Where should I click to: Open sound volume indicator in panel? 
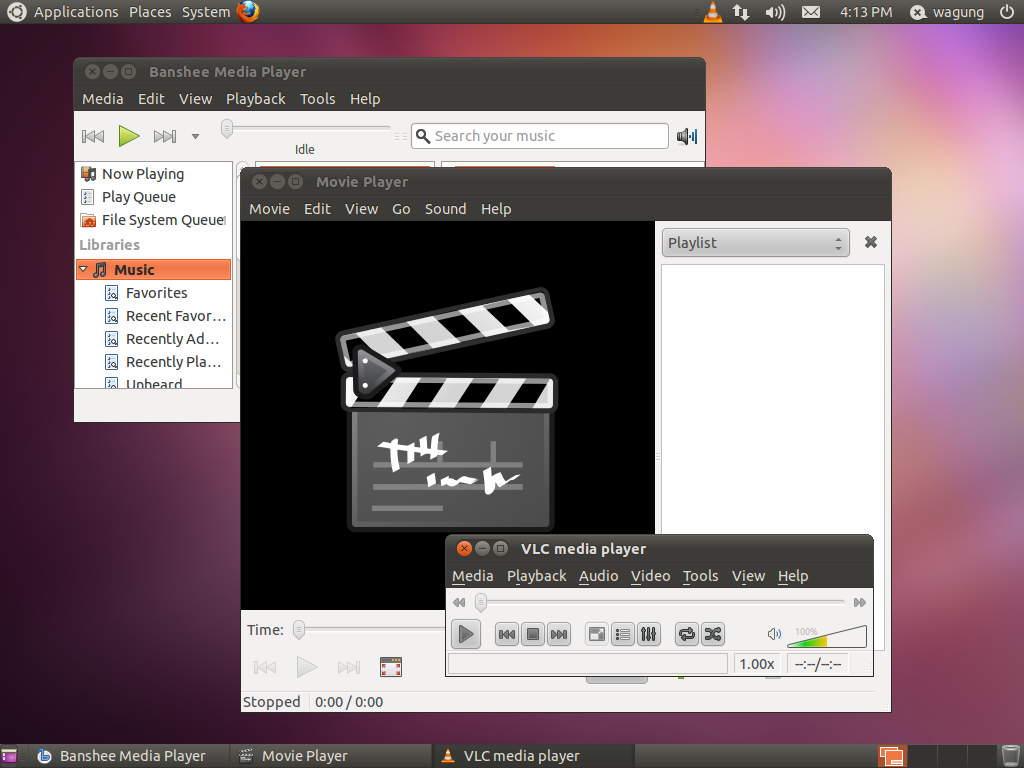[775, 12]
